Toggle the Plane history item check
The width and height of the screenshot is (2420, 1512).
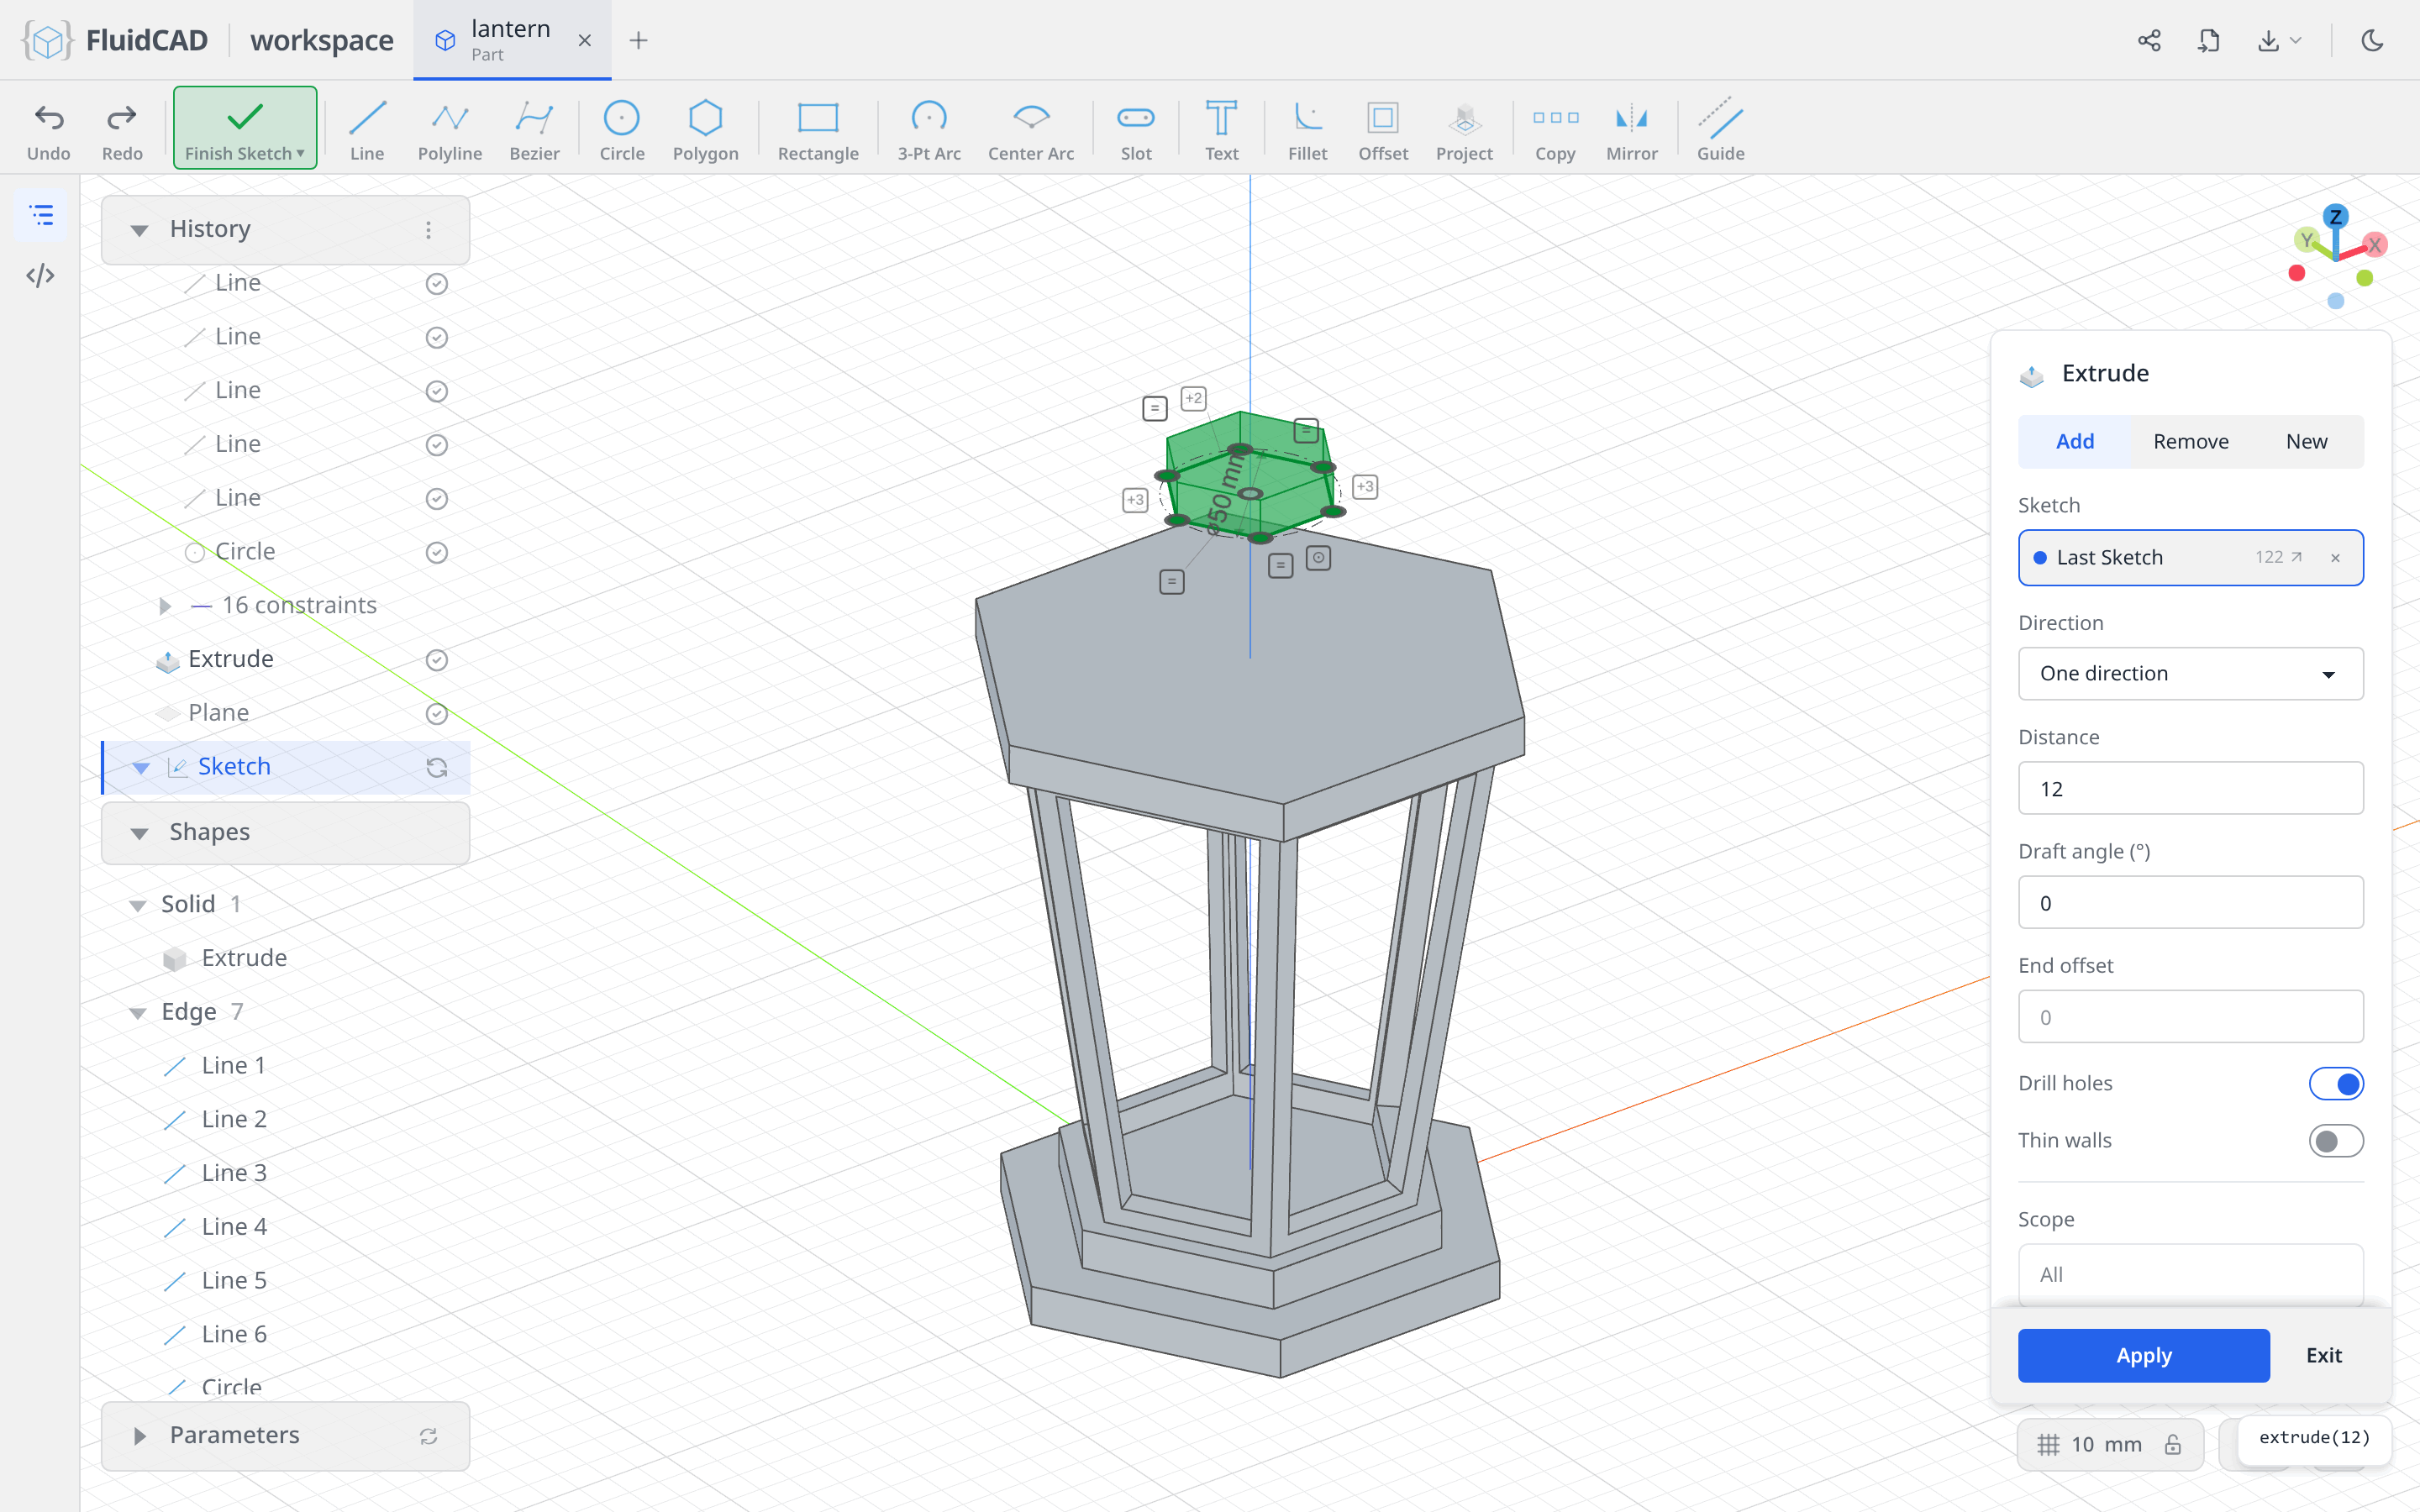[x=436, y=714]
